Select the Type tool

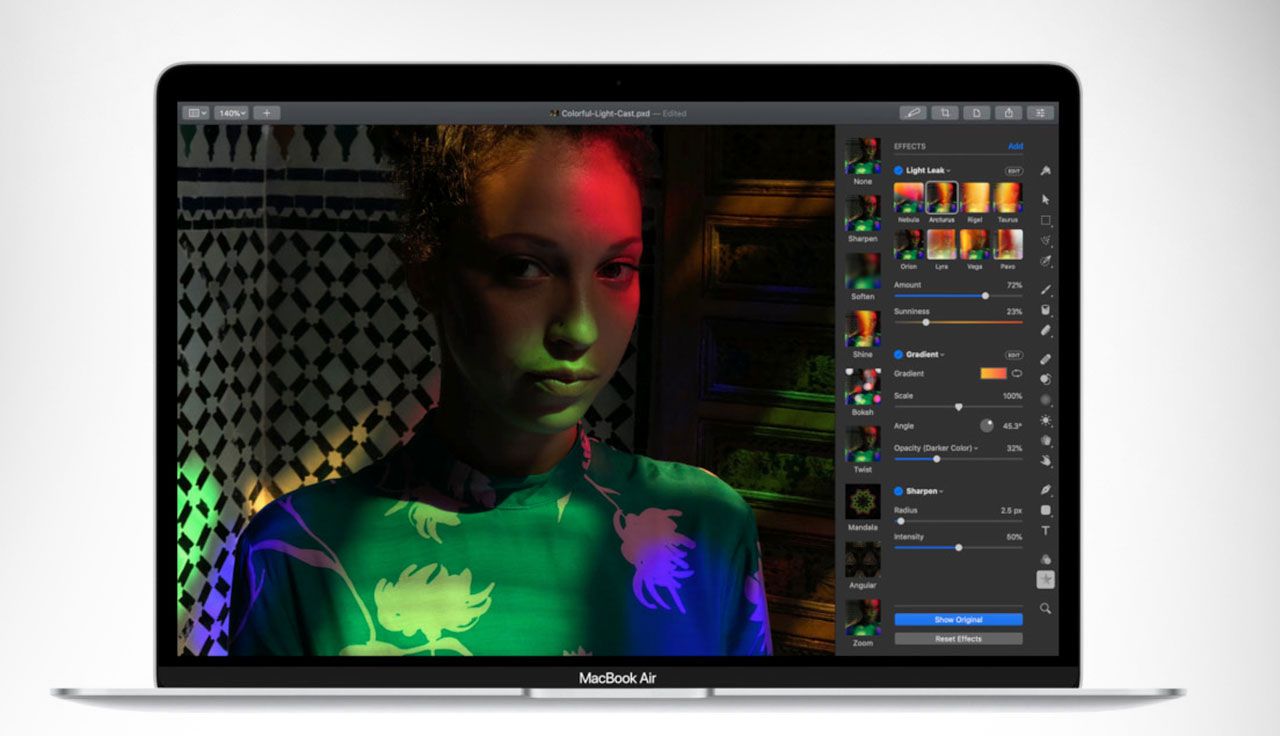[1046, 531]
